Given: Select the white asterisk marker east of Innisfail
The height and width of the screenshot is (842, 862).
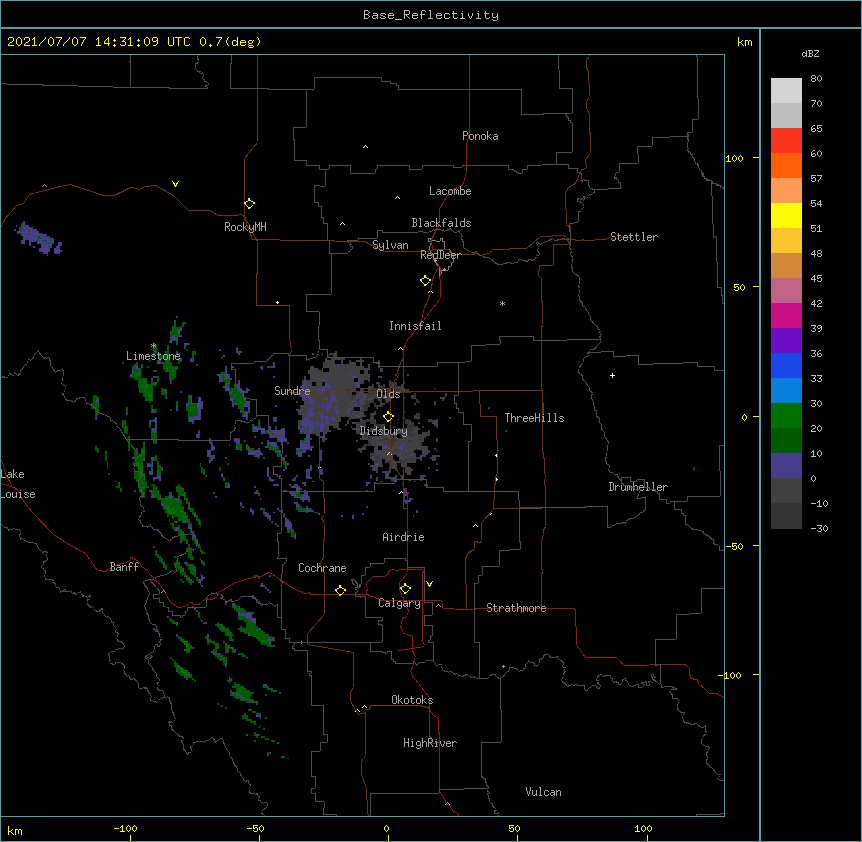Looking at the screenshot, I should (502, 303).
